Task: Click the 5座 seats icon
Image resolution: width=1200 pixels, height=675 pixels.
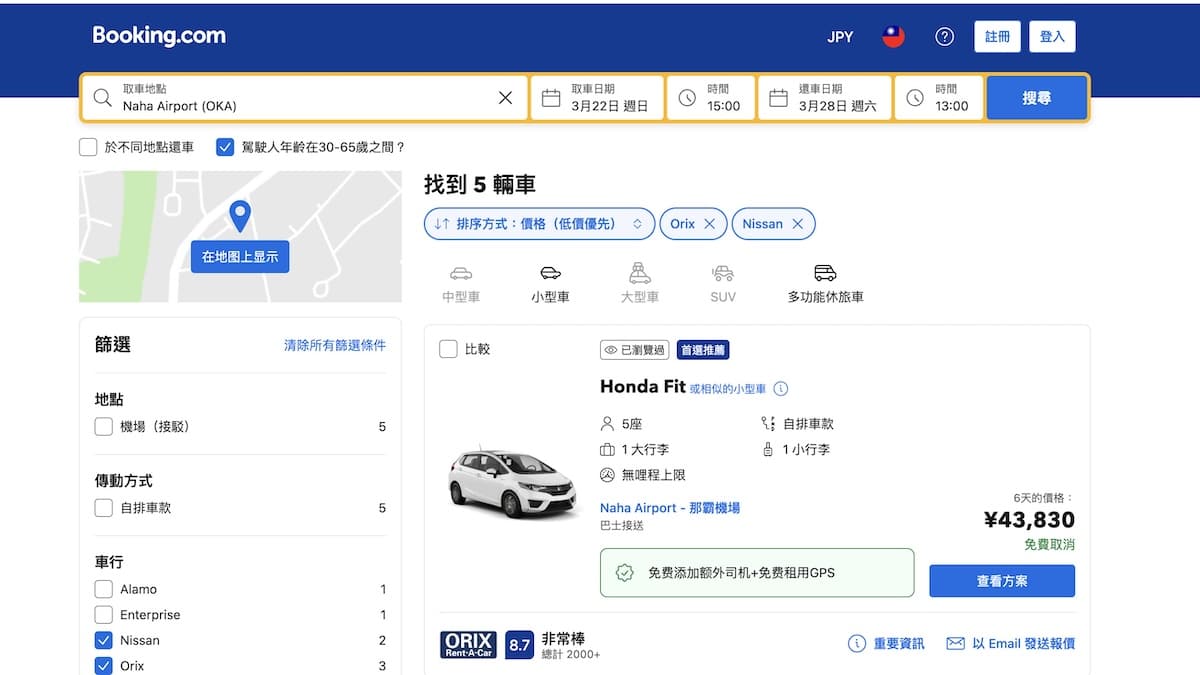Action: click(x=607, y=424)
